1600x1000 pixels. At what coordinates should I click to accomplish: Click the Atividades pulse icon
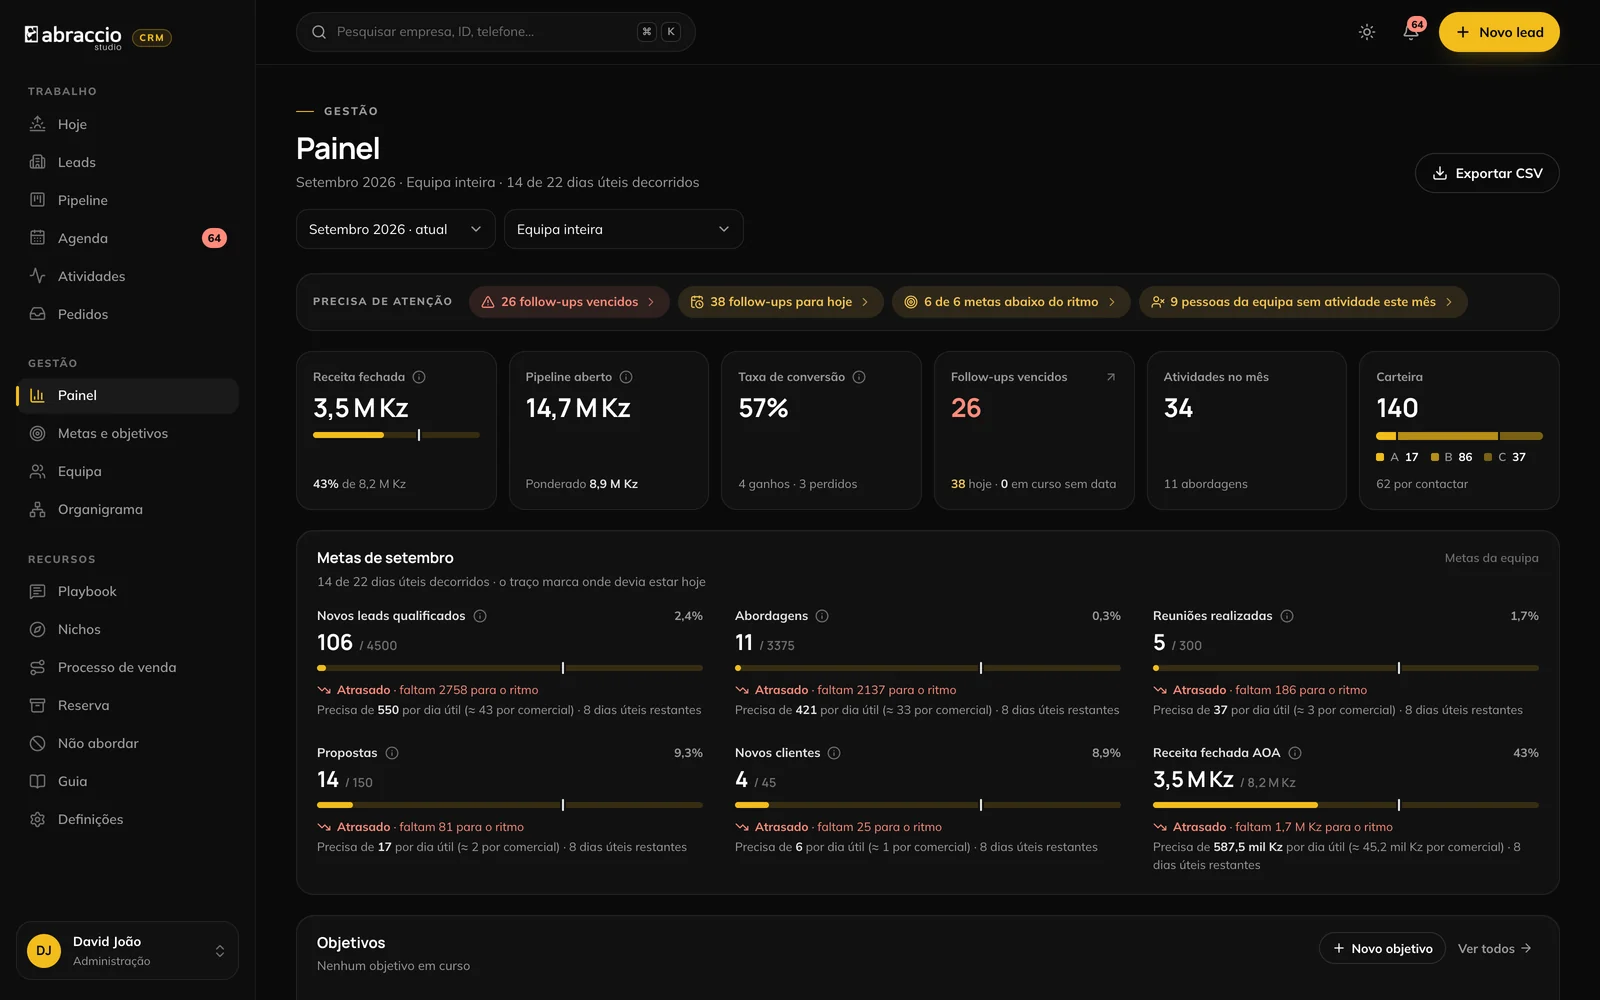coord(38,276)
